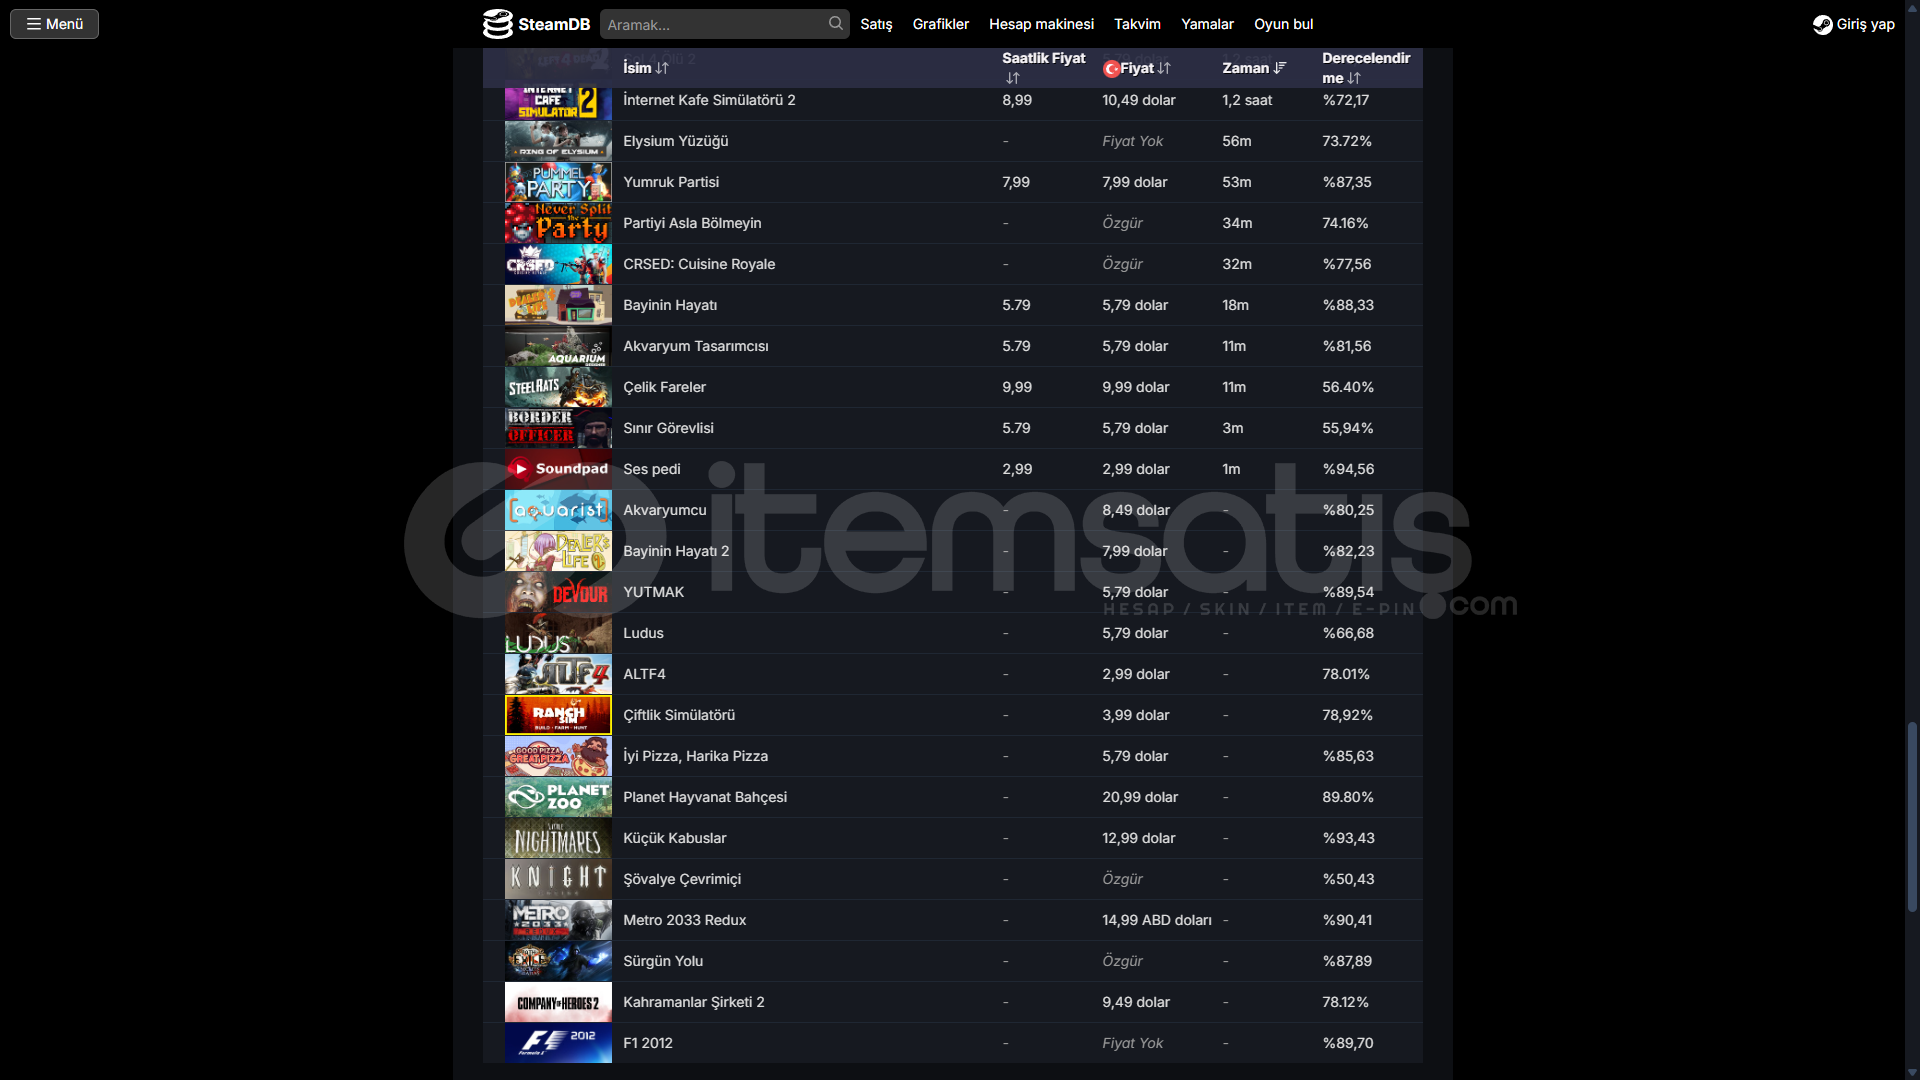Open the Metro 2033 Redux thumbnail

pos(558,920)
